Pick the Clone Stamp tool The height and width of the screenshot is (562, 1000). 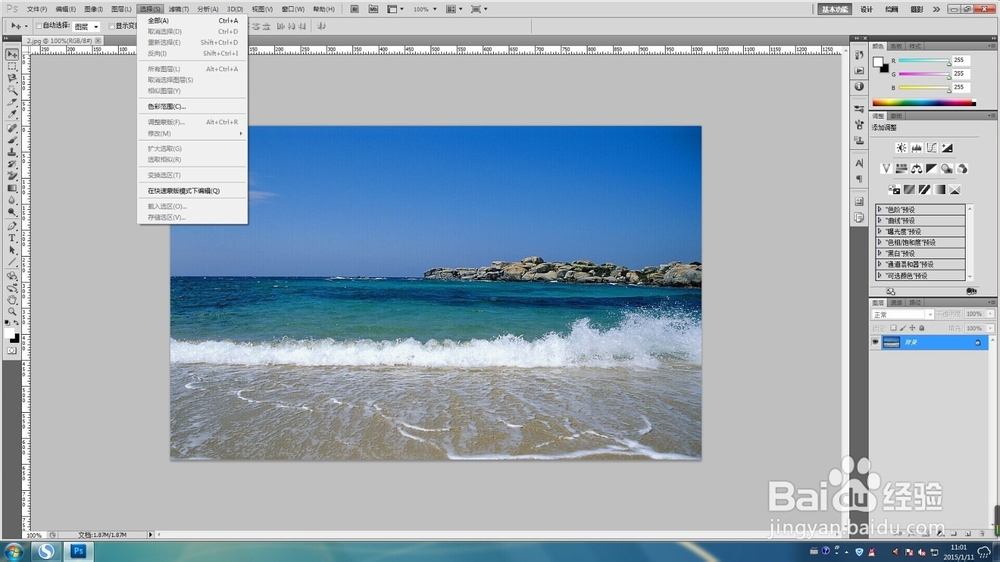13,152
